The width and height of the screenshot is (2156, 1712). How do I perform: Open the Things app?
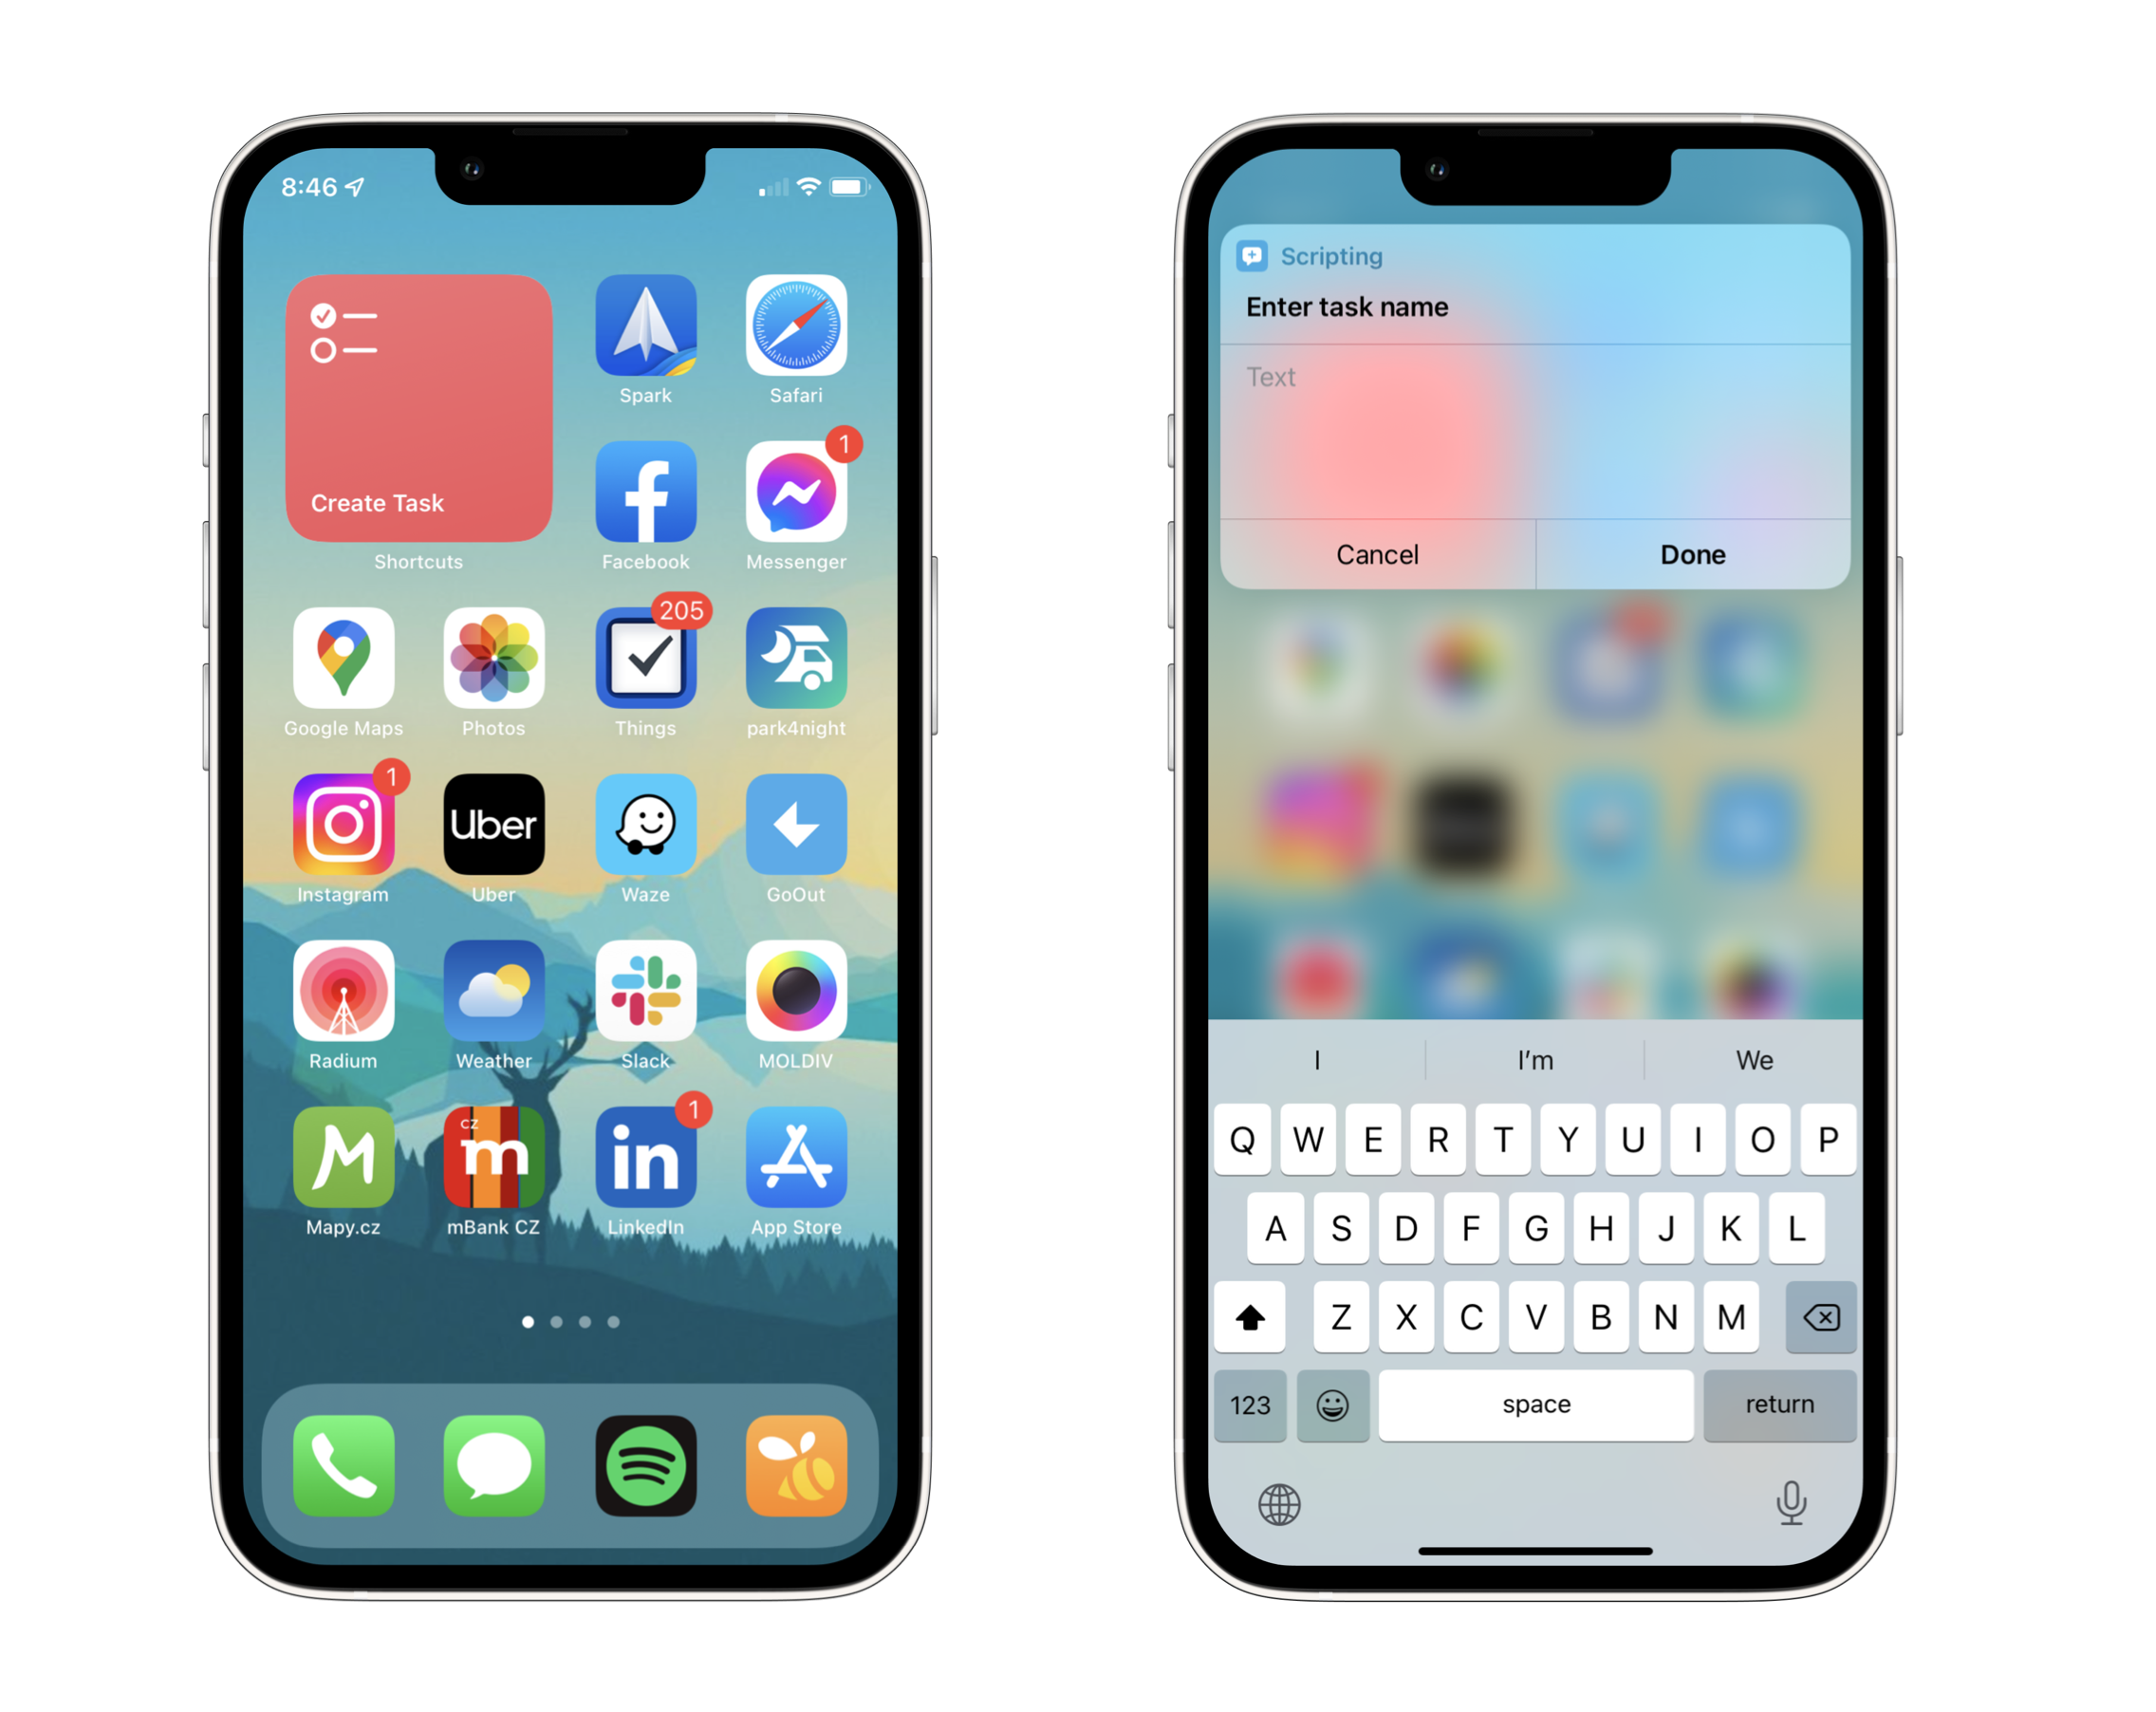coord(647,661)
